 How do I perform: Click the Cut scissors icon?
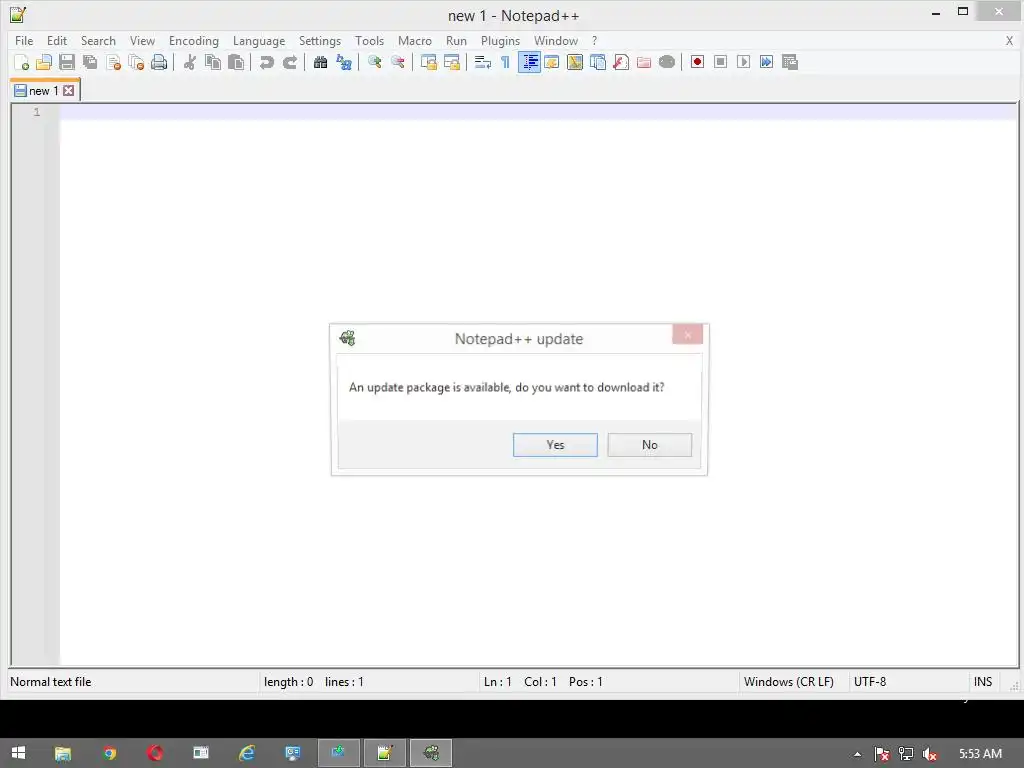[189, 62]
